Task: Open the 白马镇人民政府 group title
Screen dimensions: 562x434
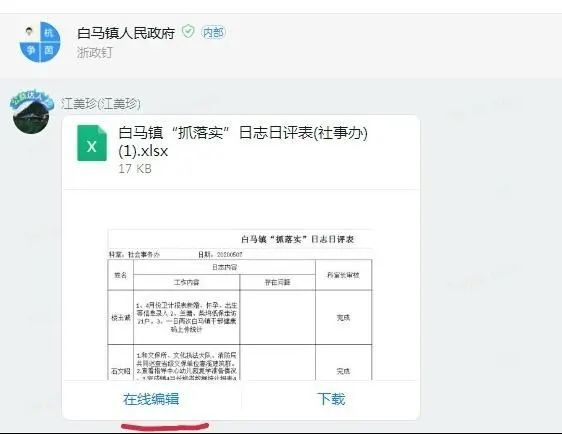Action: (x=126, y=33)
